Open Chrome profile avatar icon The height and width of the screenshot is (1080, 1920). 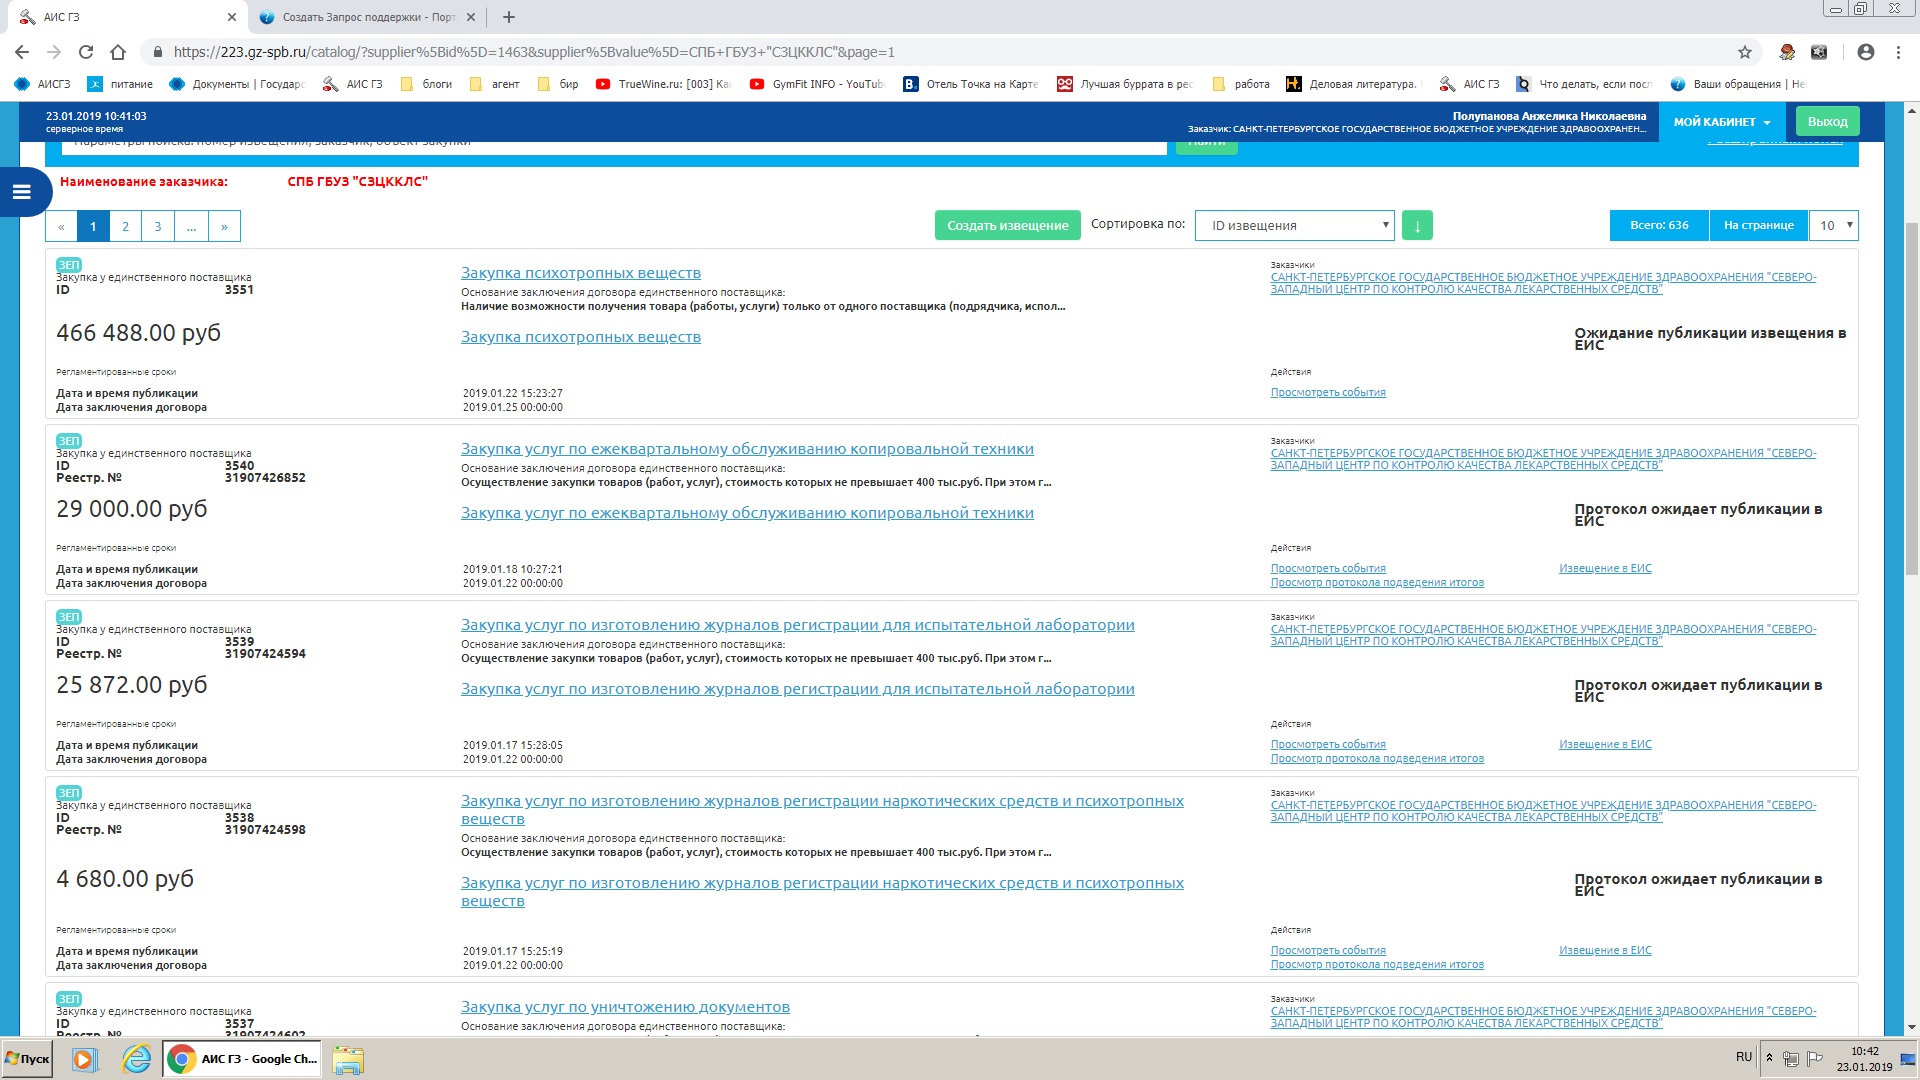point(1866,52)
